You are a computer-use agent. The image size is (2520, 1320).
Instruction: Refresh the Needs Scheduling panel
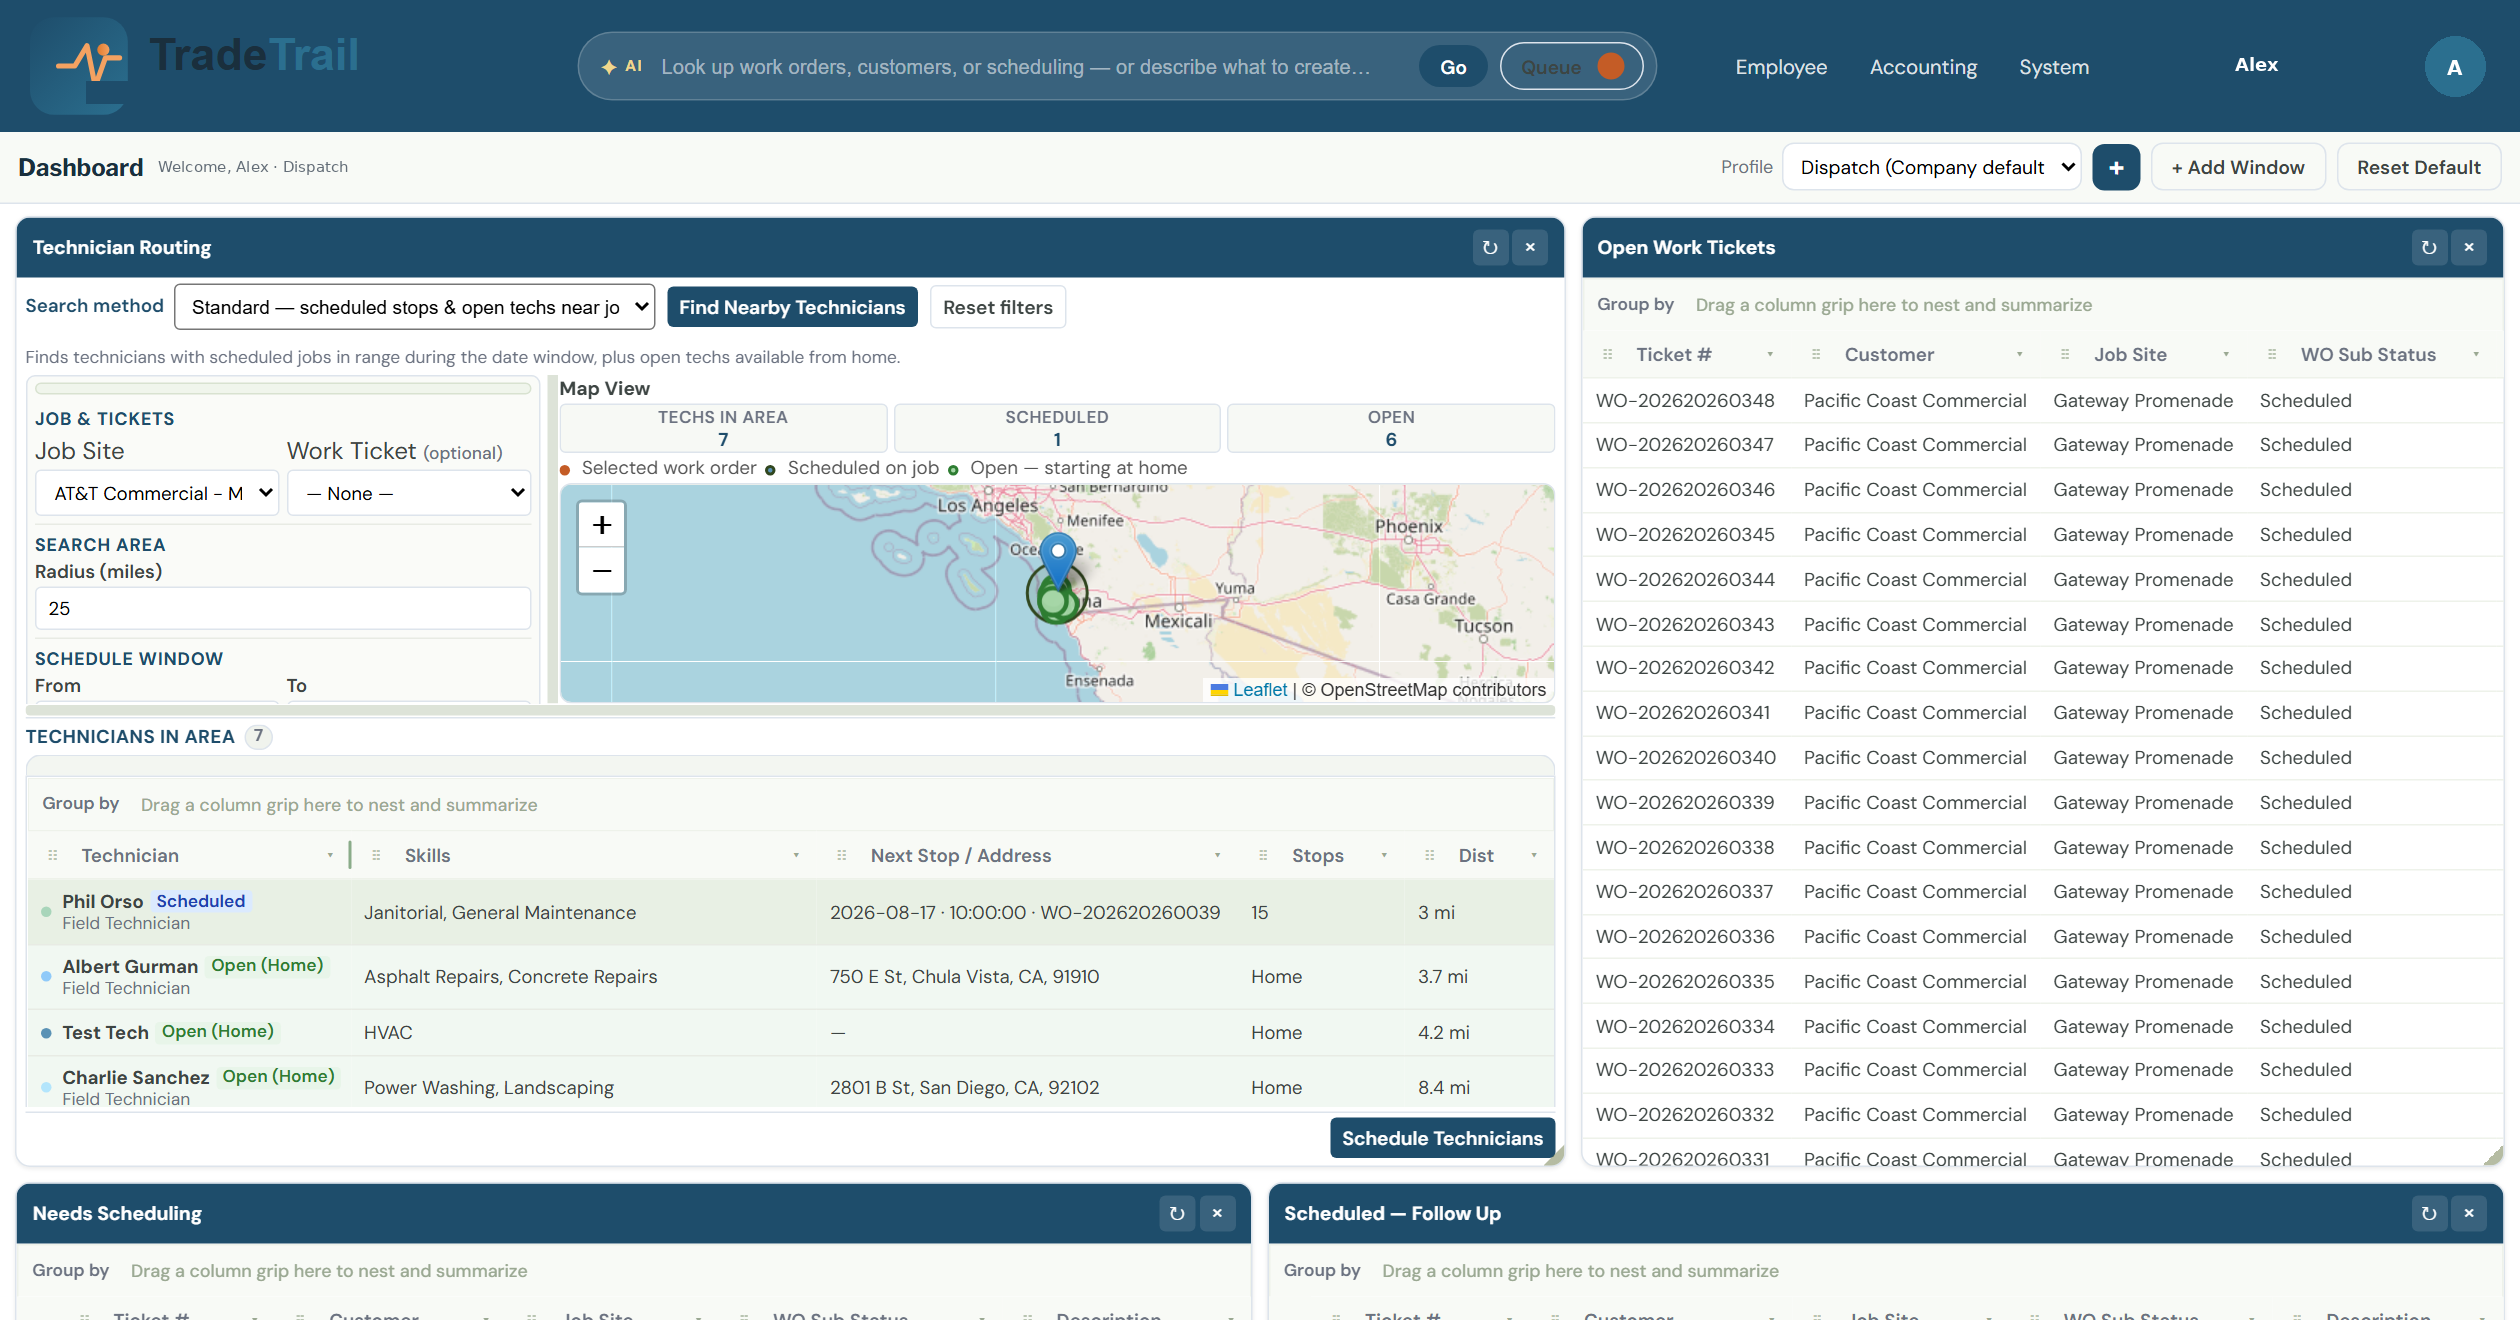point(1177,1214)
